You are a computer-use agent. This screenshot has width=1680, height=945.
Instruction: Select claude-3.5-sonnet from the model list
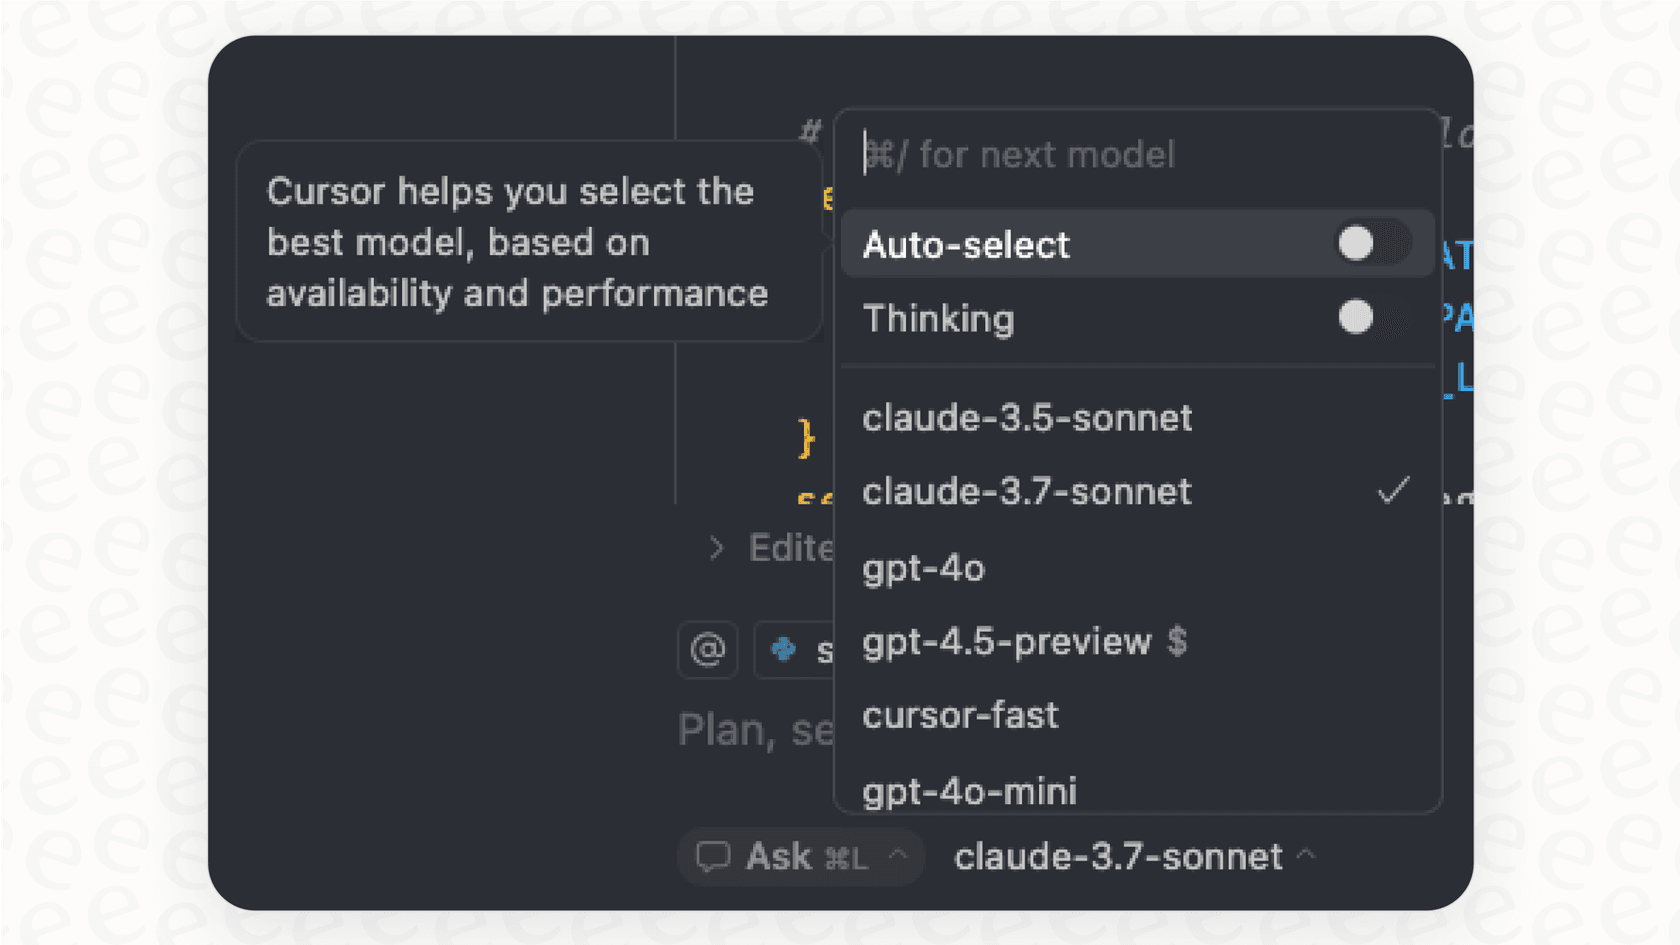pos(1027,419)
